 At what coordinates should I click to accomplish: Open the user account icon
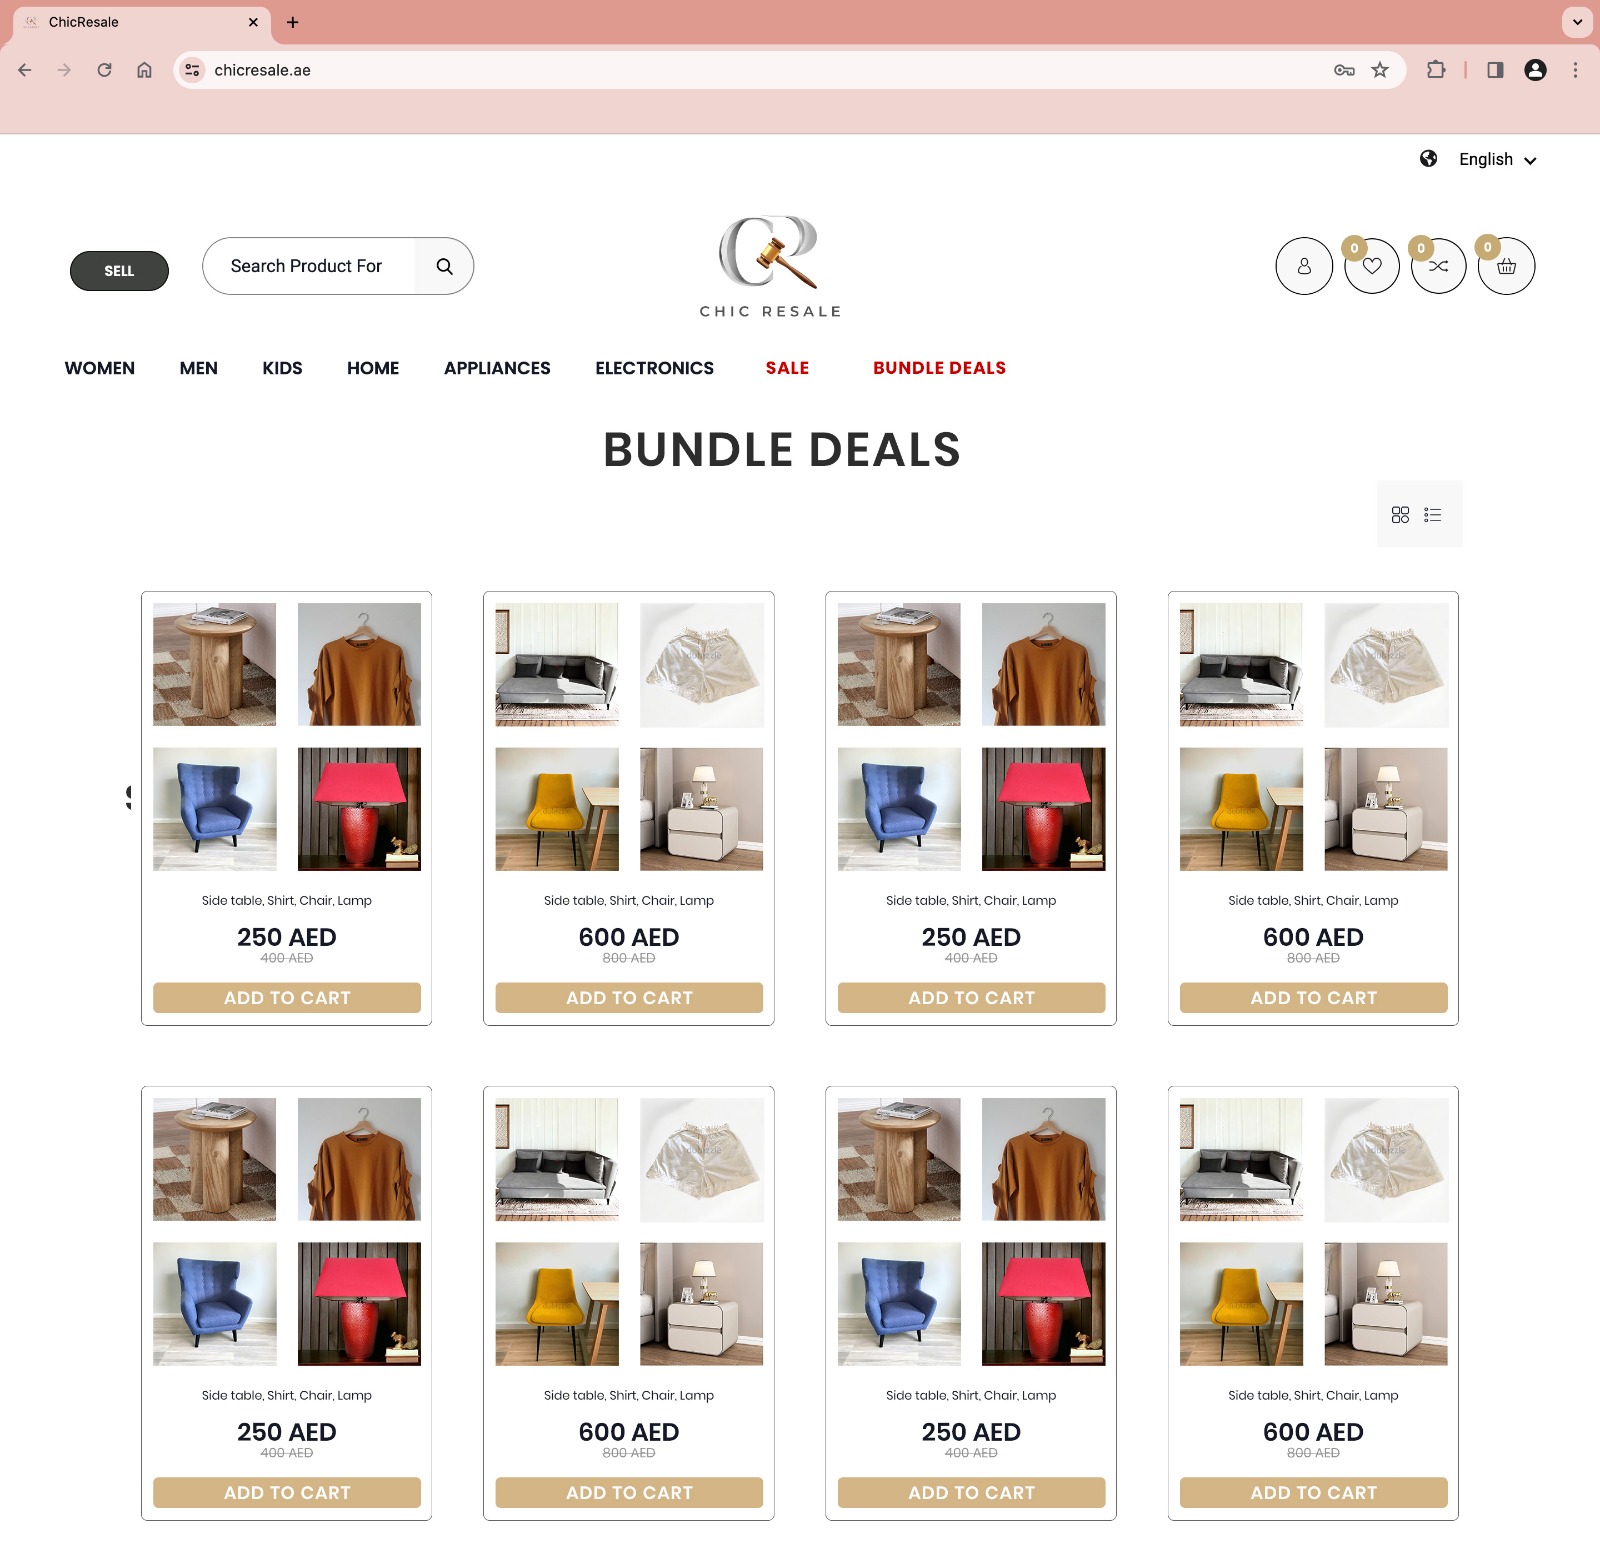pos(1304,266)
